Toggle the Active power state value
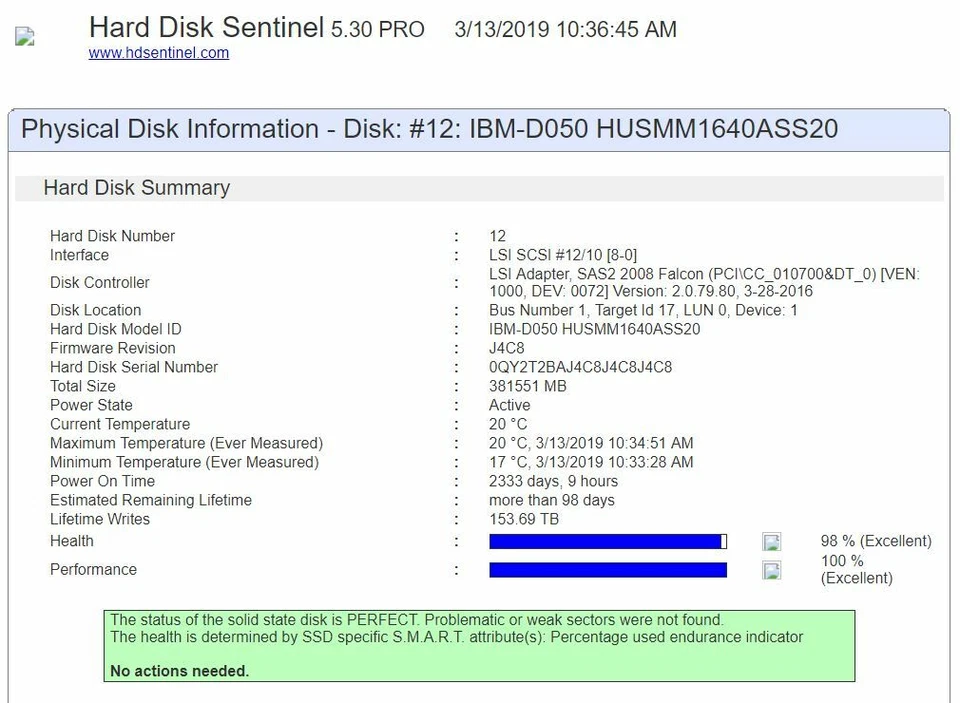 coord(508,405)
